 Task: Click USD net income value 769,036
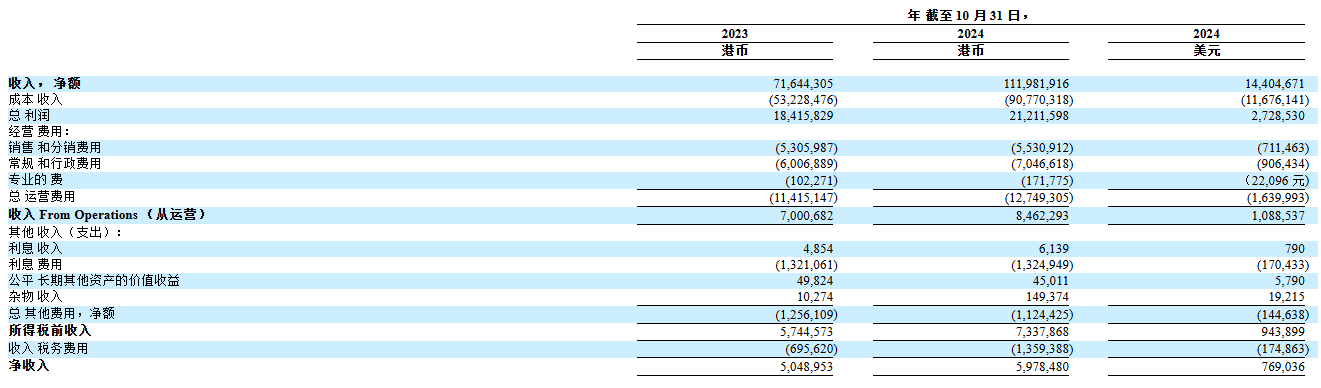(x=1278, y=366)
